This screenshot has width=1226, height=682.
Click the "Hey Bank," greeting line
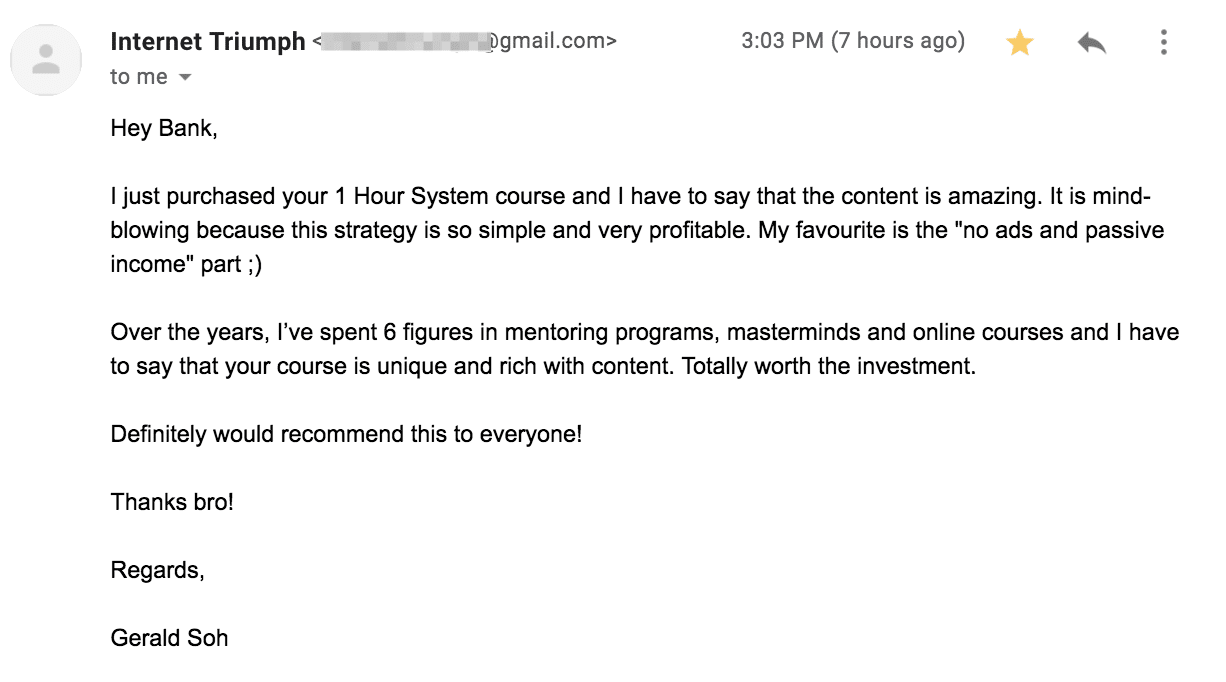click(x=163, y=129)
